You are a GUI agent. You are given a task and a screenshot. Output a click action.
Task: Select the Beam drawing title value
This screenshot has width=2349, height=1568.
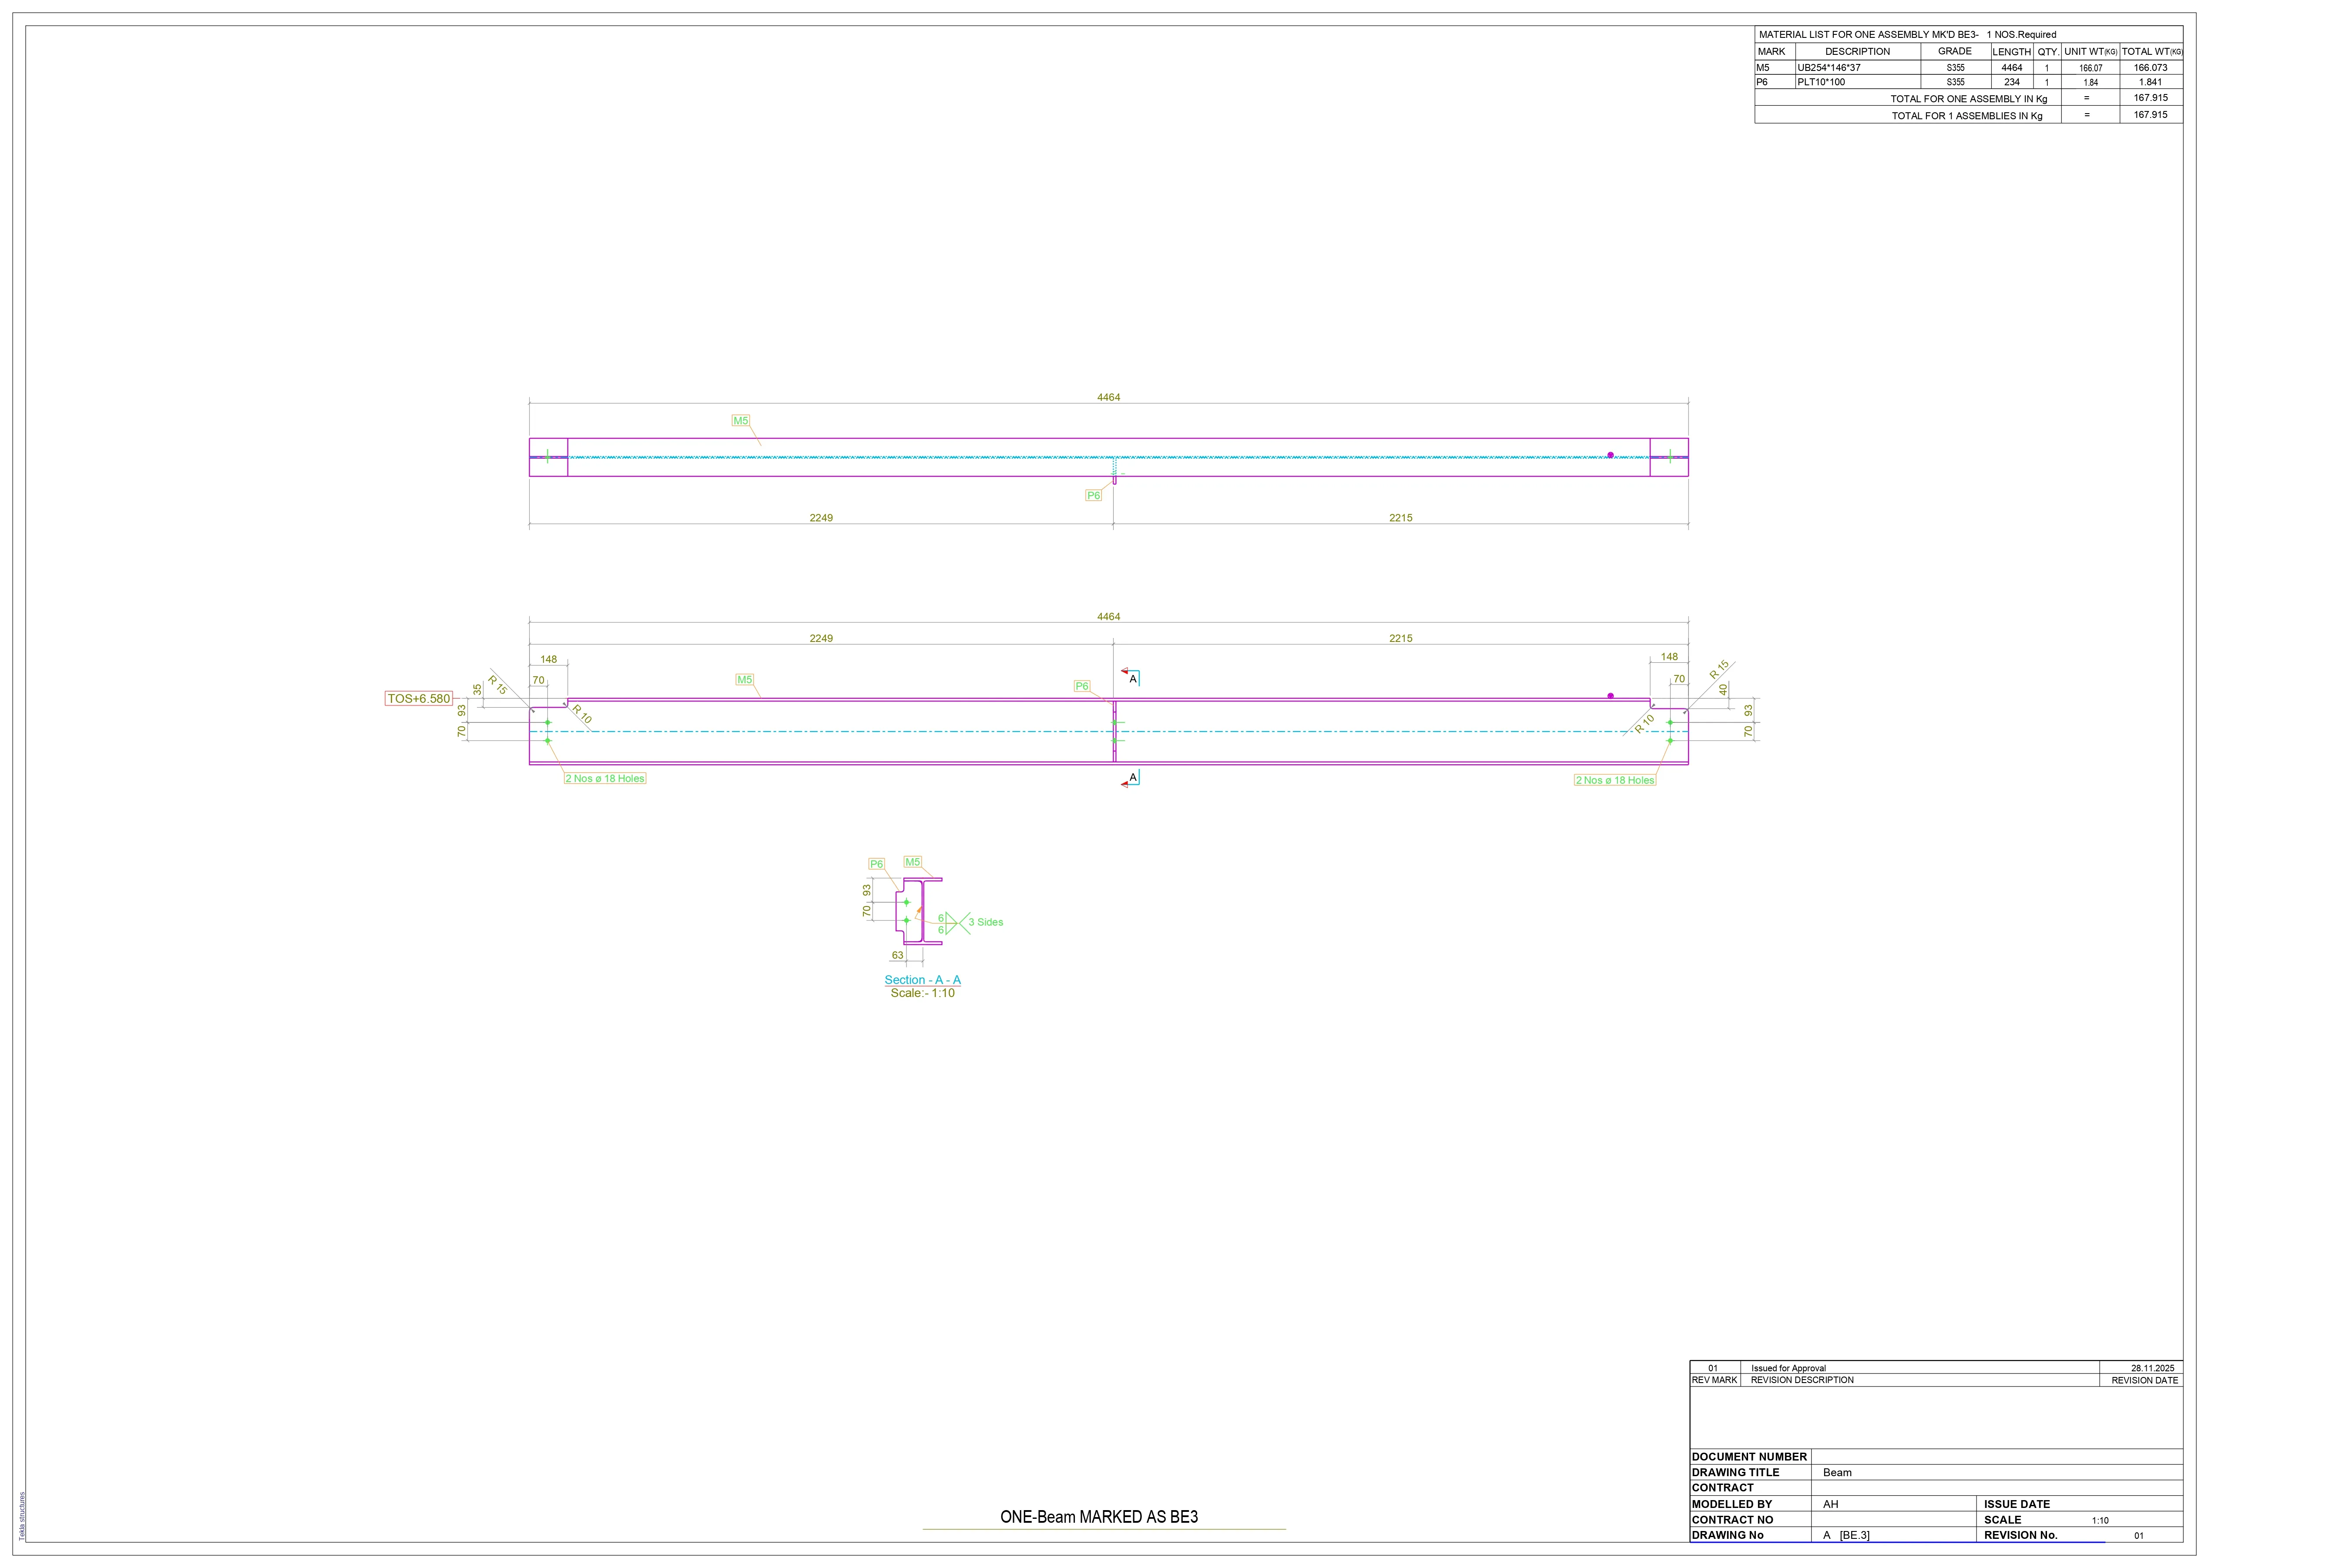click(x=1837, y=1473)
